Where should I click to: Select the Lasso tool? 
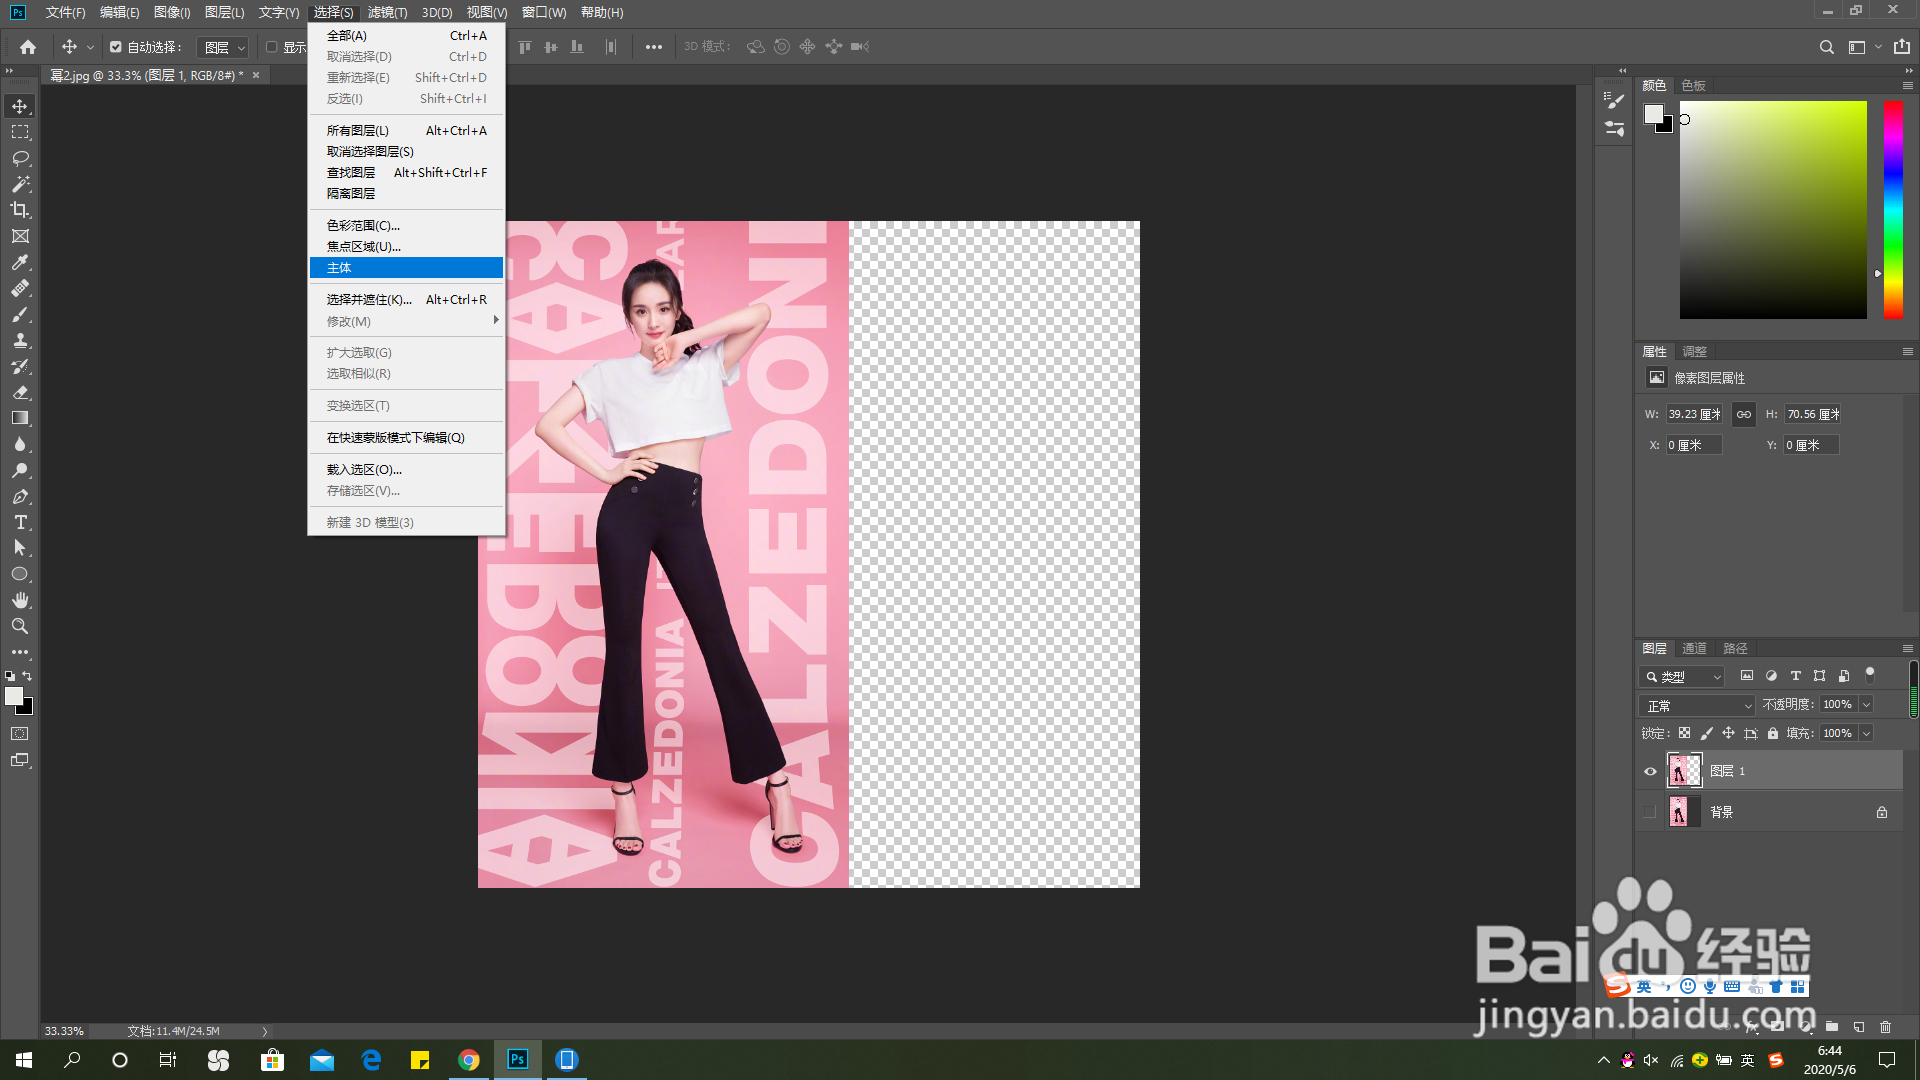pos(20,158)
